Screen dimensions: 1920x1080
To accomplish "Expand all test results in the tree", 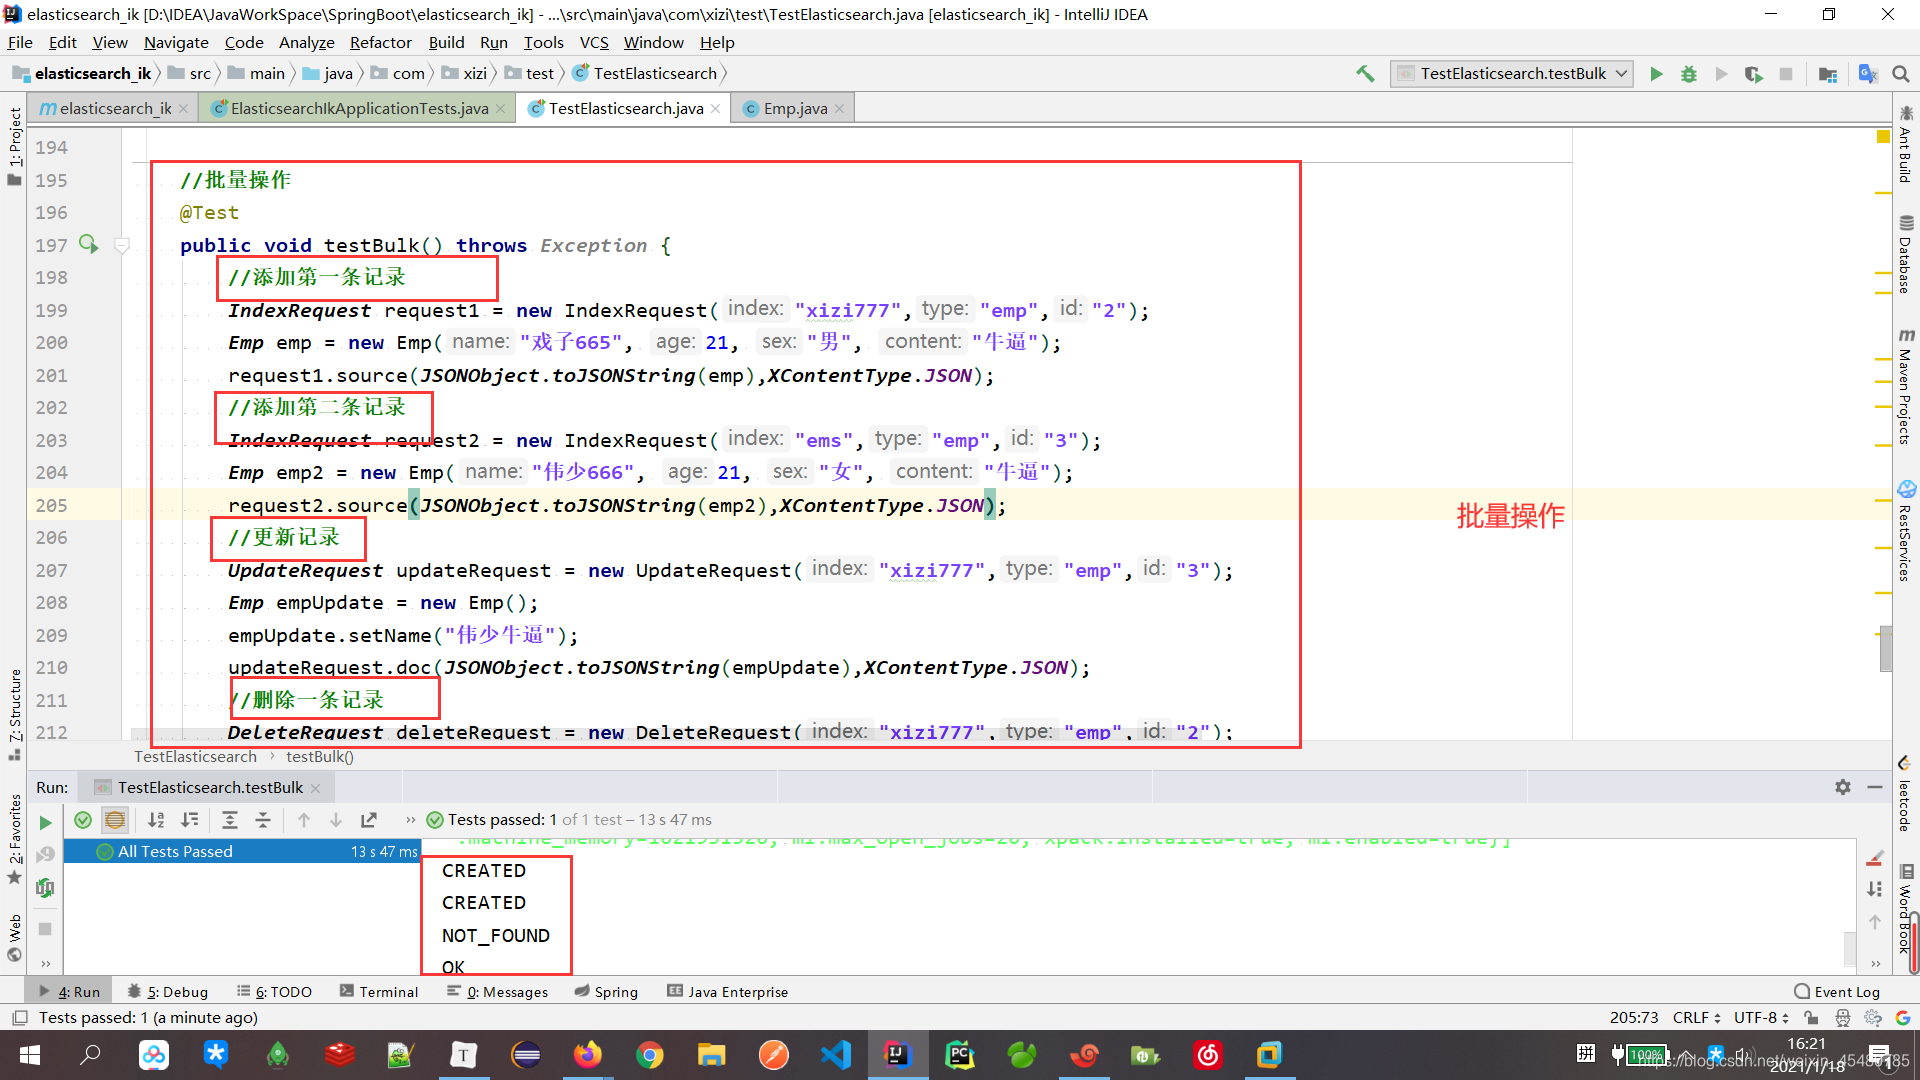I will 229,820.
